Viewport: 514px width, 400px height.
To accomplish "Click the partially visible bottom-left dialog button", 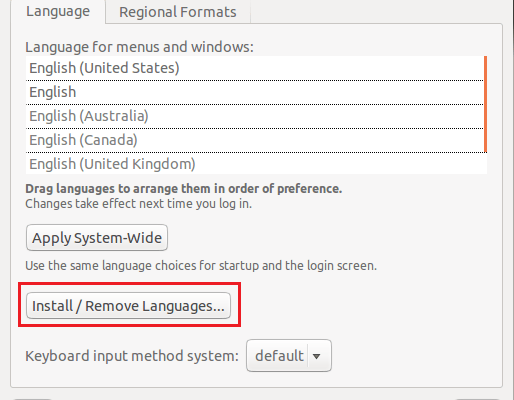I will point(32,399).
